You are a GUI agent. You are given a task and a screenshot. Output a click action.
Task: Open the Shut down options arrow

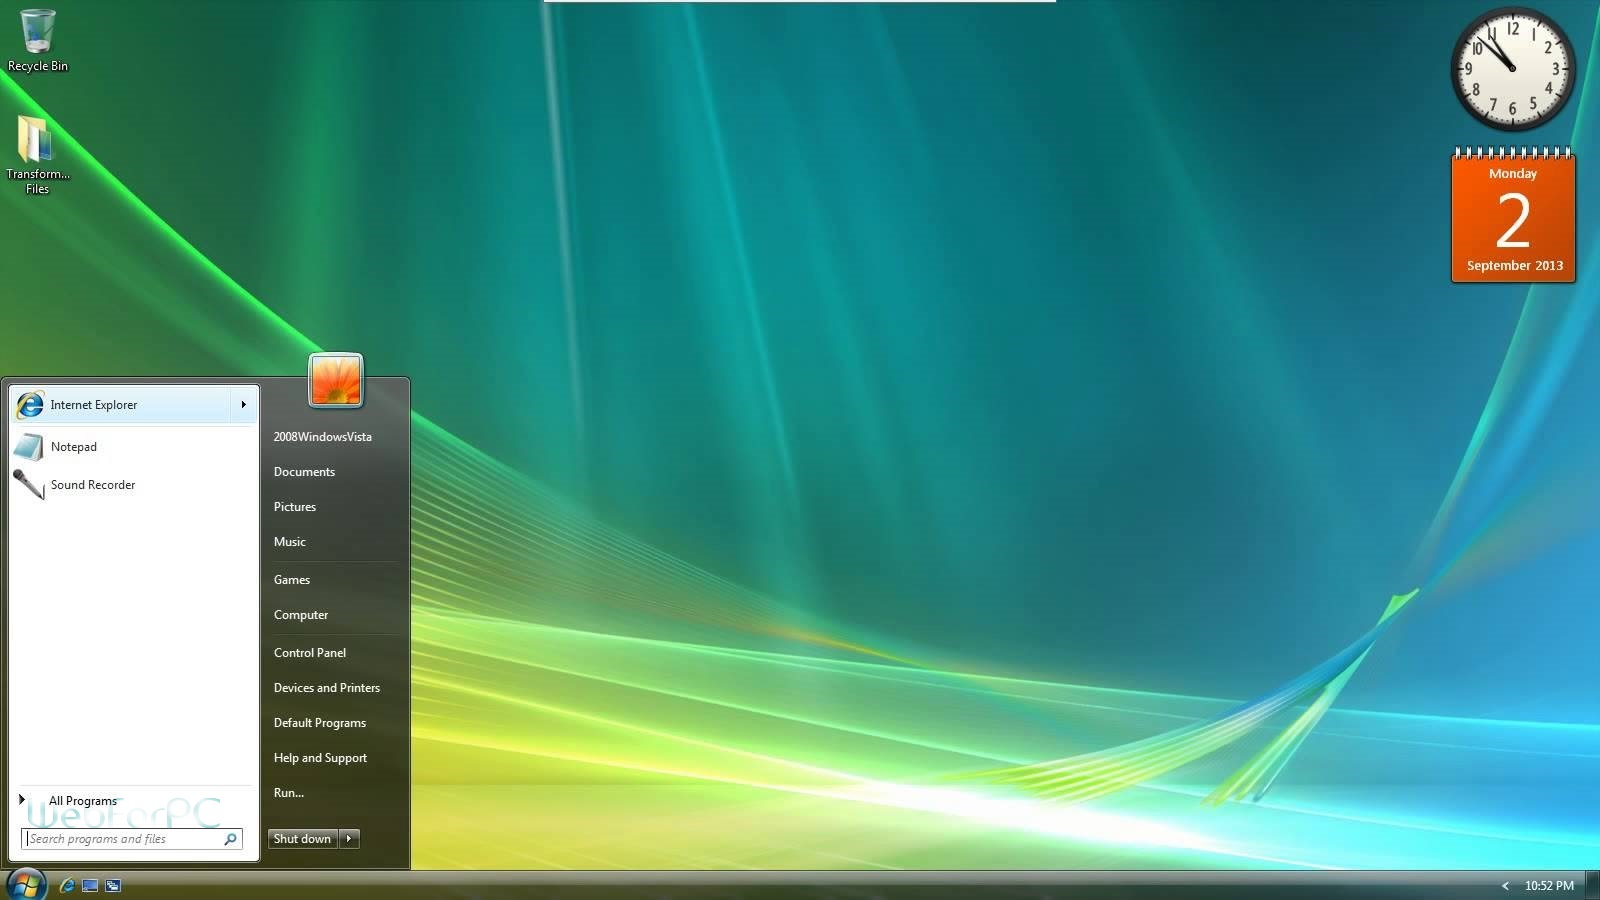click(349, 839)
